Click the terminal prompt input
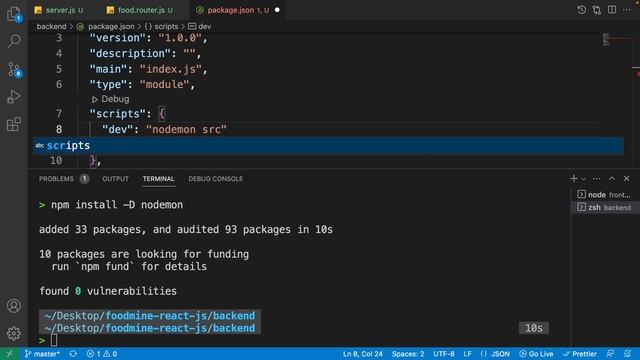The height and width of the screenshot is (360, 640). pyautogui.click(x=54, y=340)
